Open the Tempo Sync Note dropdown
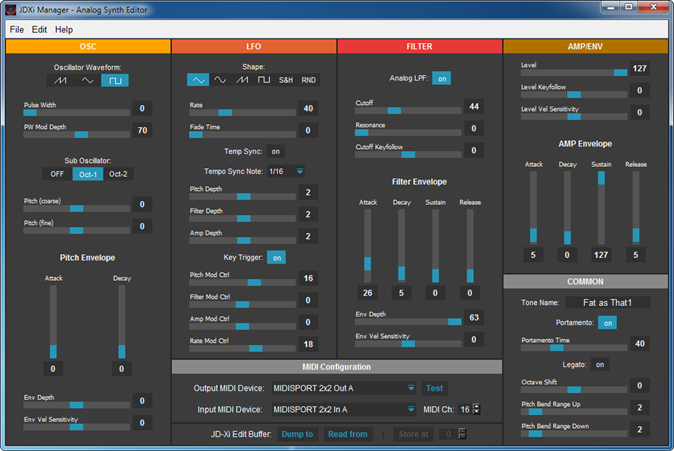 (x=286, y=172)
